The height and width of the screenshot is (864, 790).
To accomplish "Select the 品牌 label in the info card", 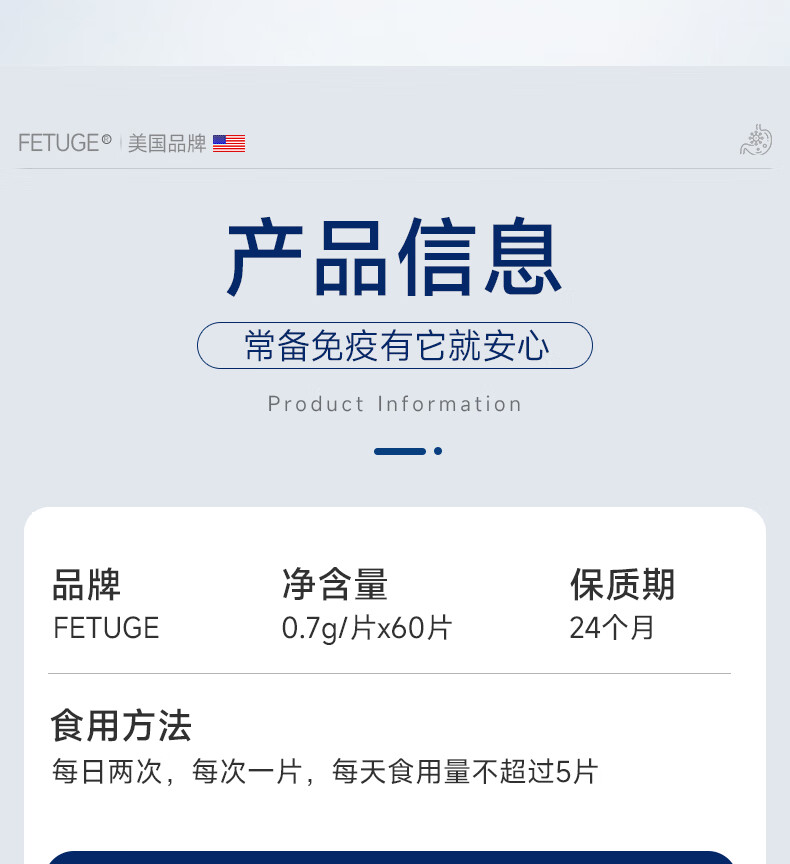I will [x=86, y=584].
